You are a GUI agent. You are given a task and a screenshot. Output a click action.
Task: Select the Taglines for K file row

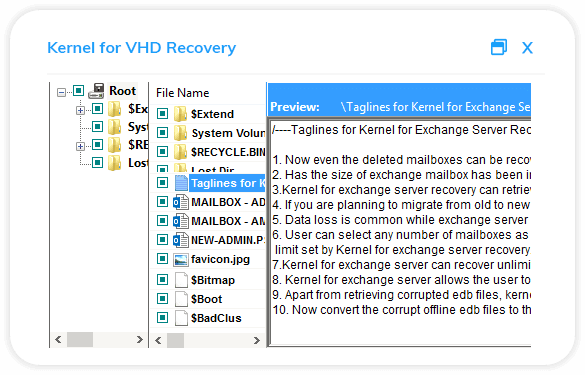click(227, 183)
